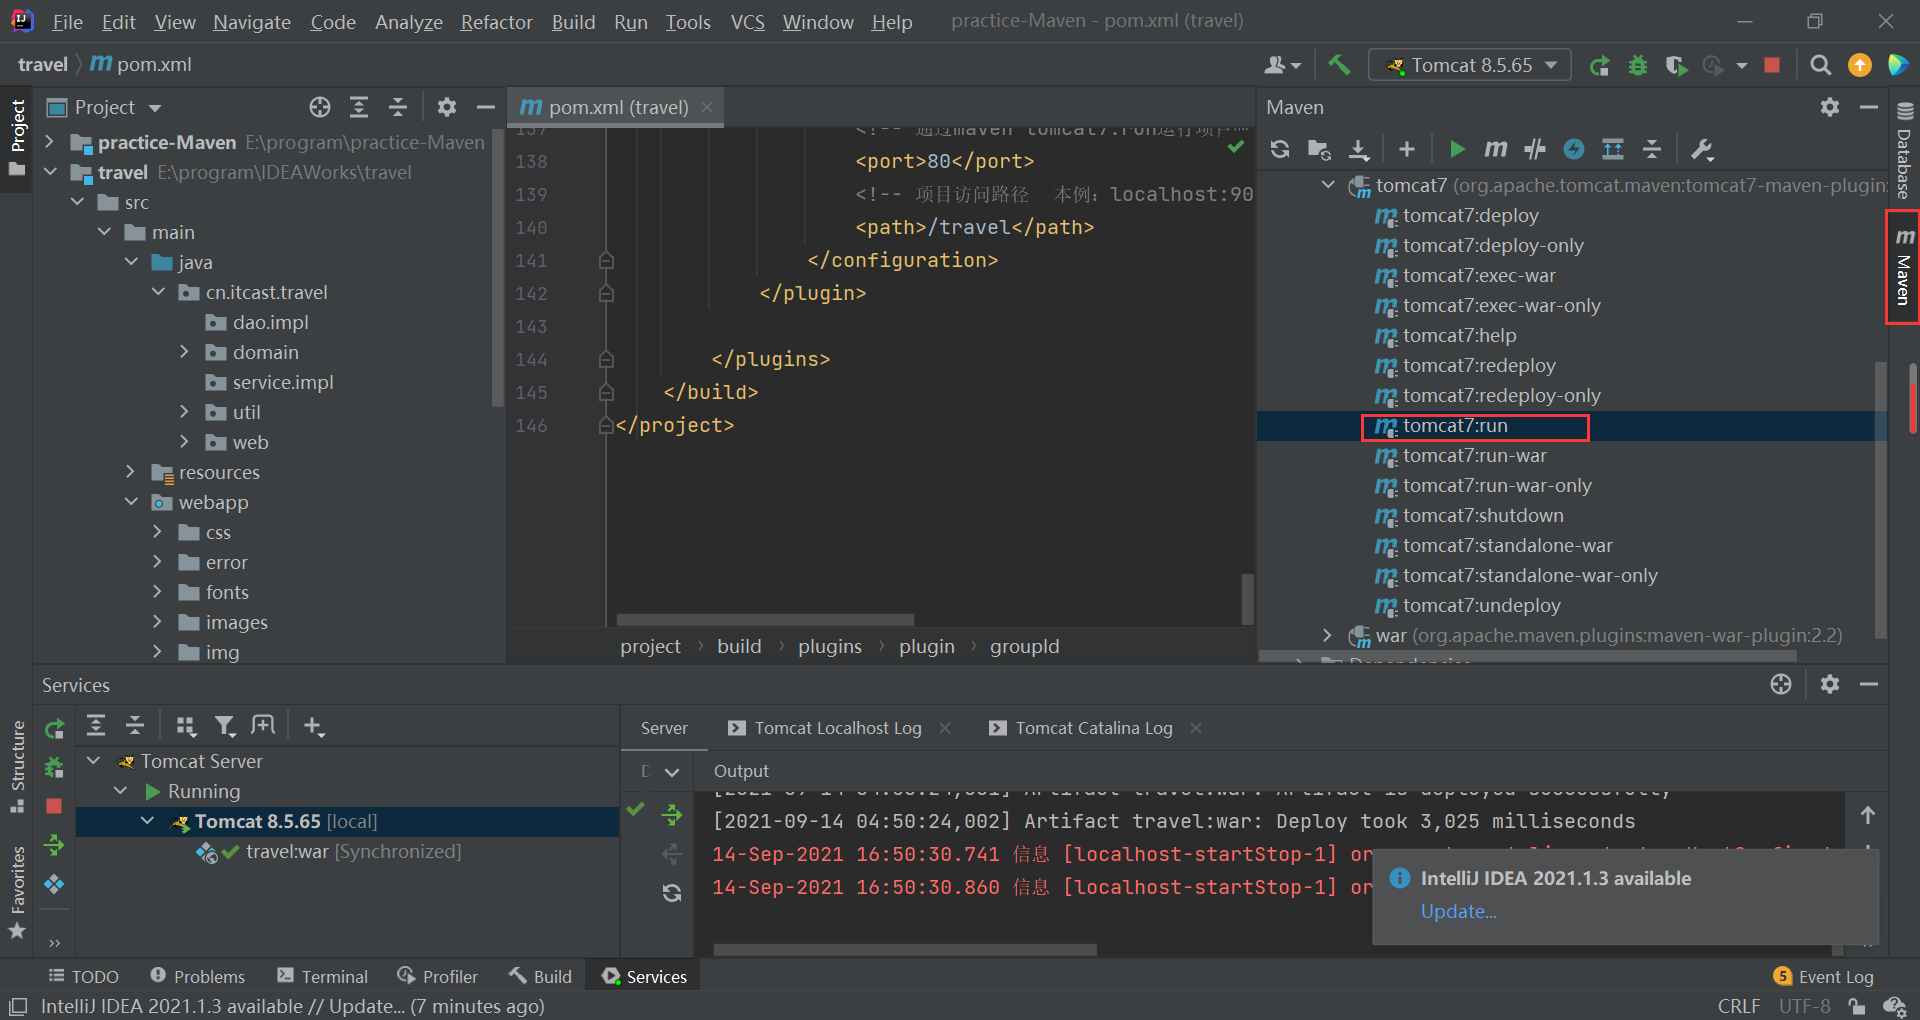Open the Database side panel button
The height and width of the screenshot is (1020, 1920).
tap(1904, 152)
